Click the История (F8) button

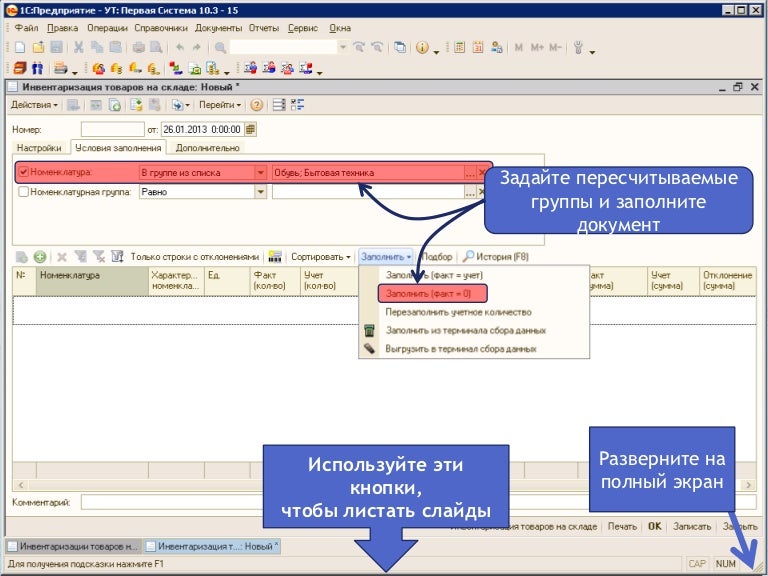496,257
